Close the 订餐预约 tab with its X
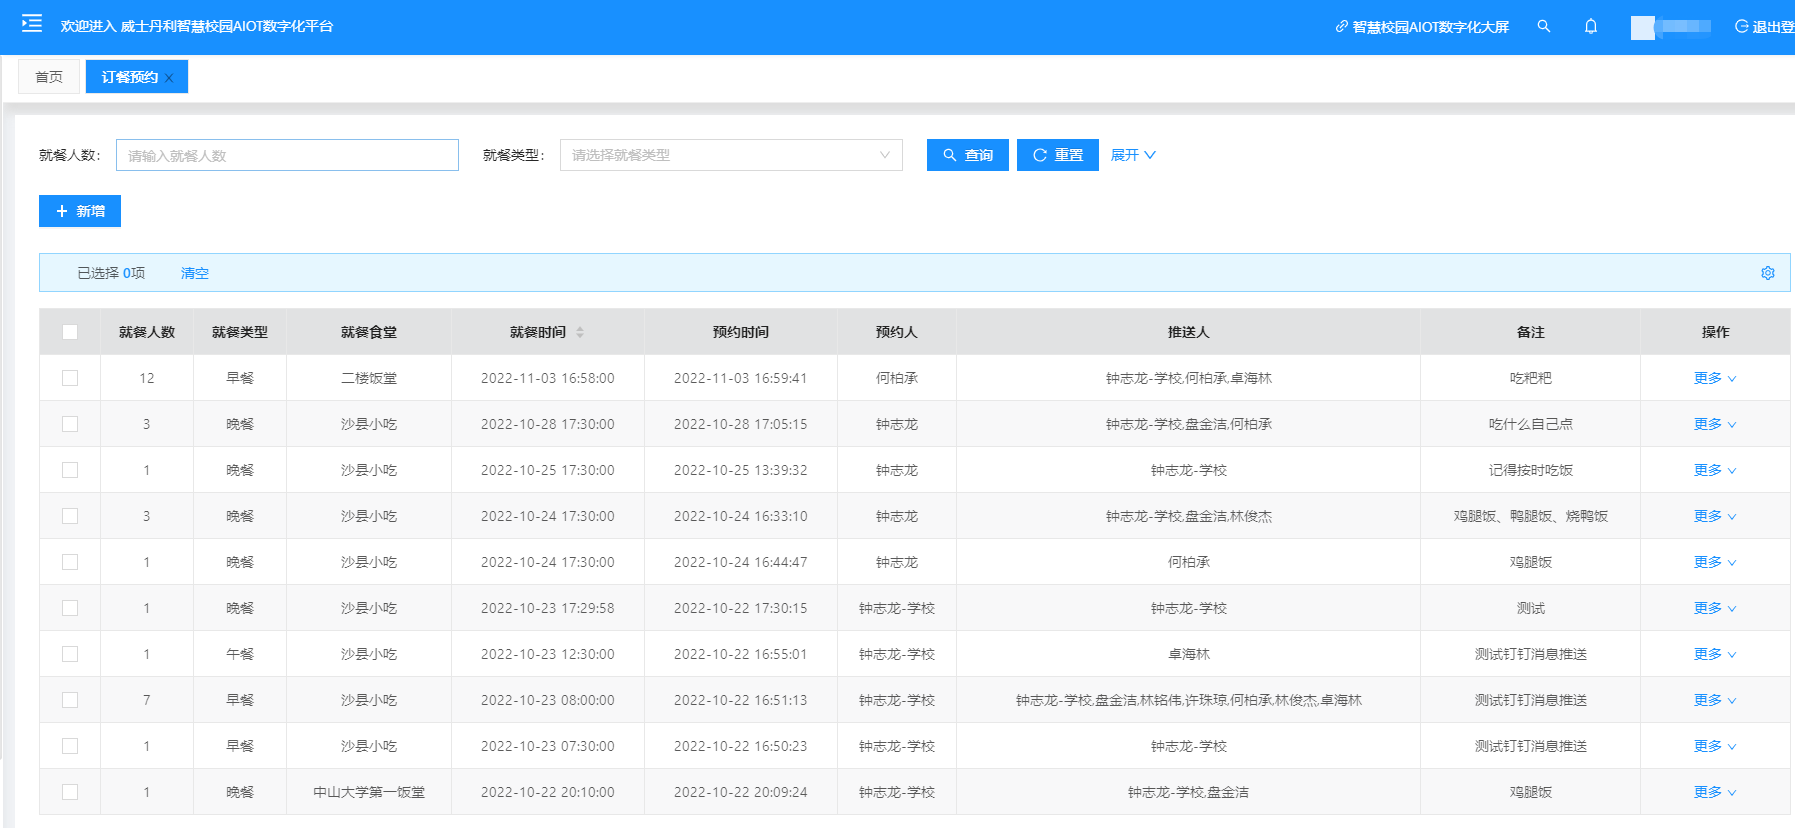The height and width of the screenshot is (828, 1795). 170,78
